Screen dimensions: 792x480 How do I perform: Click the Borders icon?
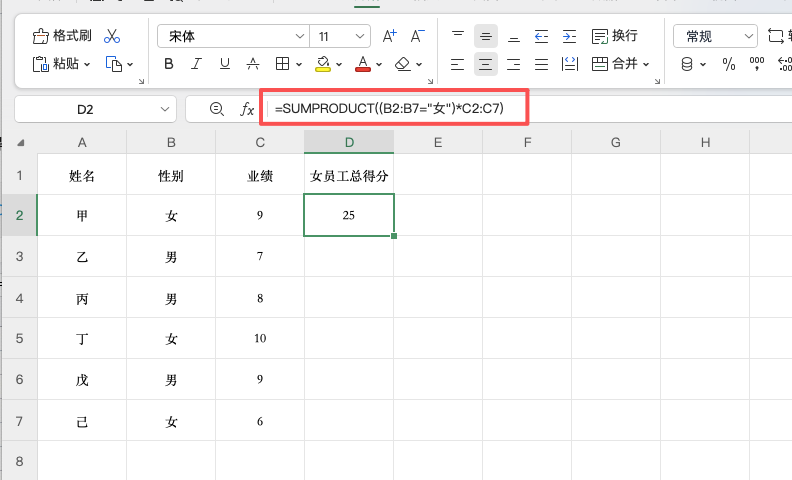coord(282,64)
